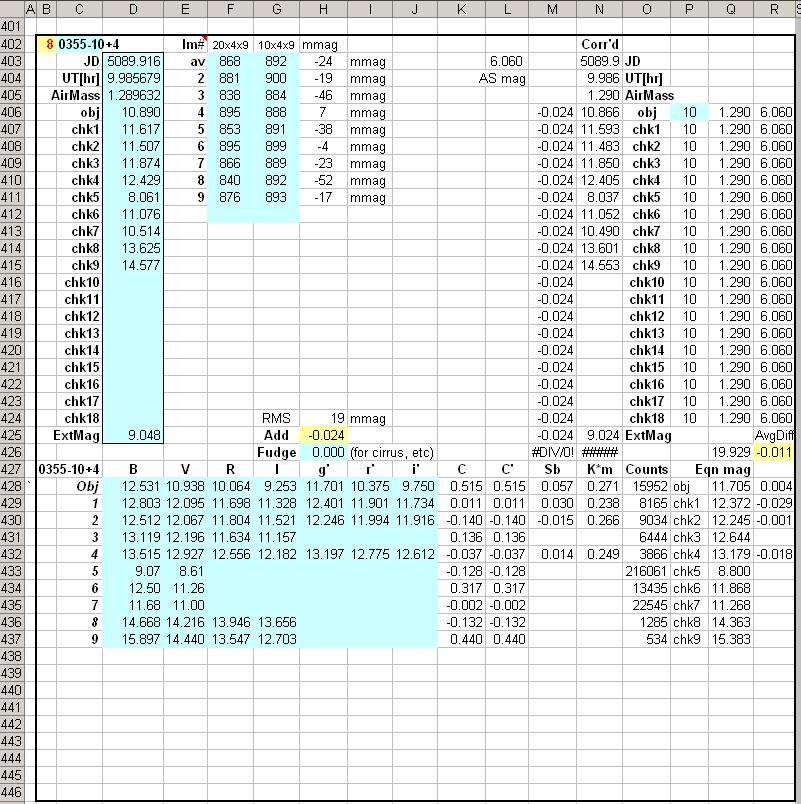The width and height of the screenshot is (801, 804).
Task: Select the chk5 value 8.061
Action: click(x=133, y=197)
